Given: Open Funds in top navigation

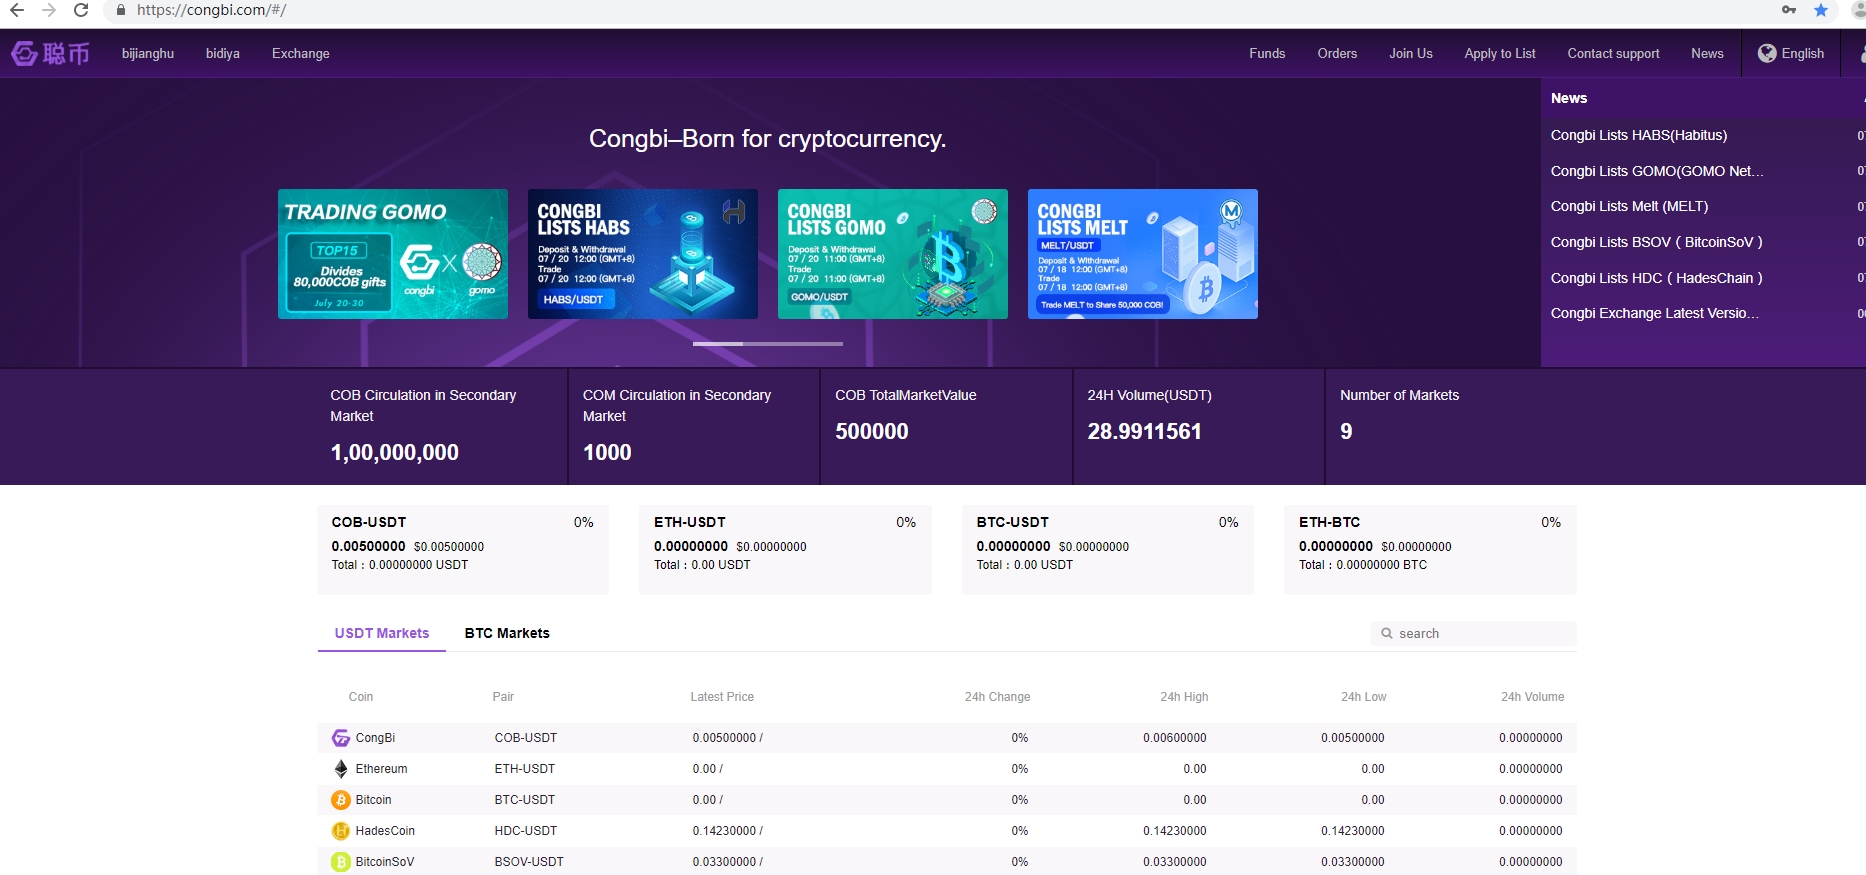Looking at the screenshot, I should tap(1267, 54).
